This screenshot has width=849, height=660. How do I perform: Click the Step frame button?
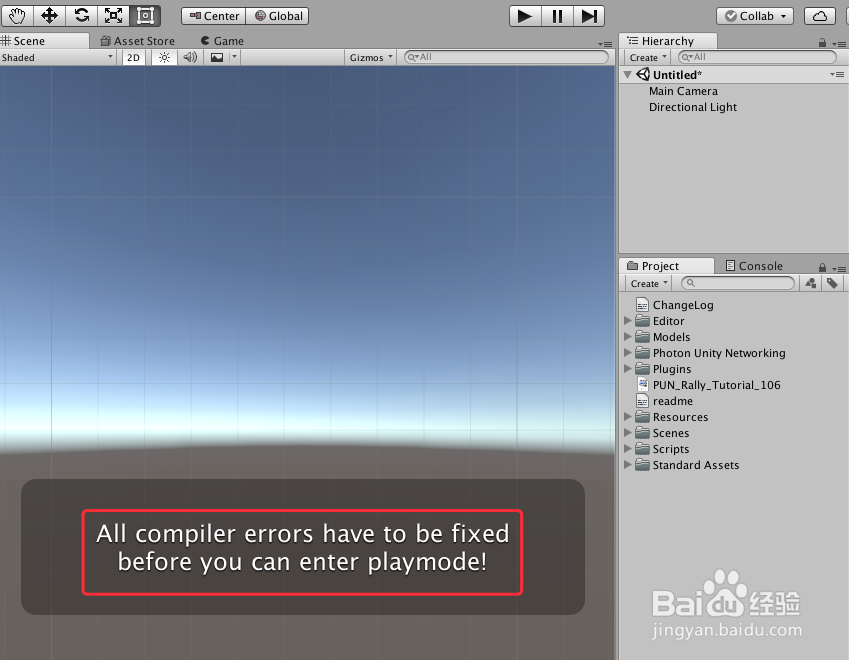[x=589, y=16]
